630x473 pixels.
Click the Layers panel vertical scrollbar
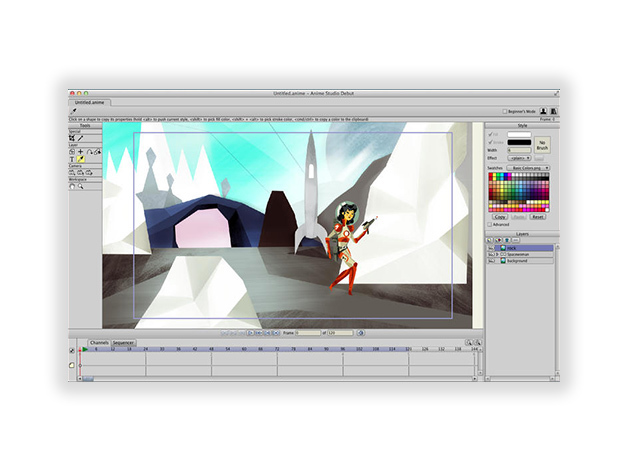[x=557, y=309]
